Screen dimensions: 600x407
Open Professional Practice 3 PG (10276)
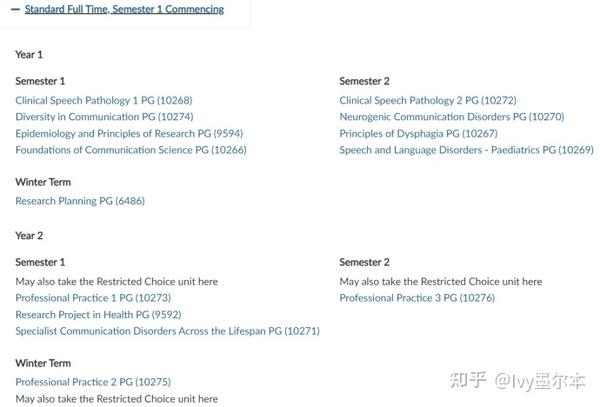tap(417, 298)
